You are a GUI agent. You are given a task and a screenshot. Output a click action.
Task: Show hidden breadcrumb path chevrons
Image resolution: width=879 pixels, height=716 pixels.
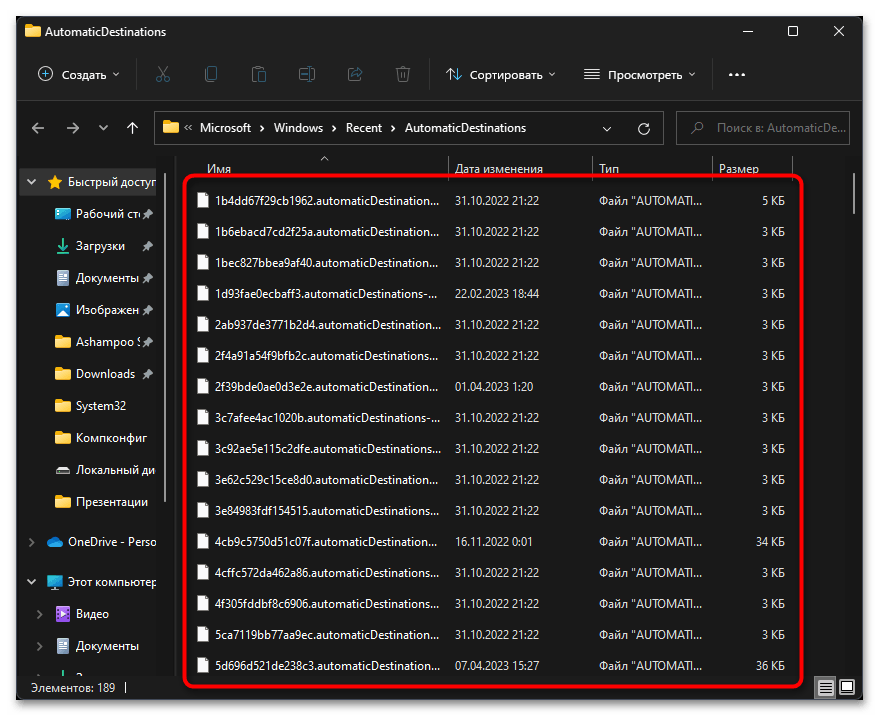188,128
